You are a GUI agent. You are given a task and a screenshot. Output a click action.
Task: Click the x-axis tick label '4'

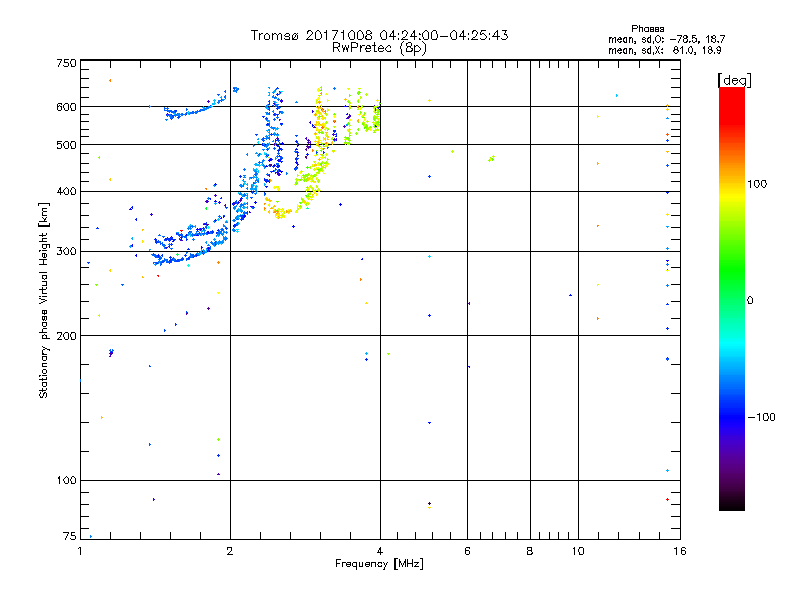click(x=380, y=551)
